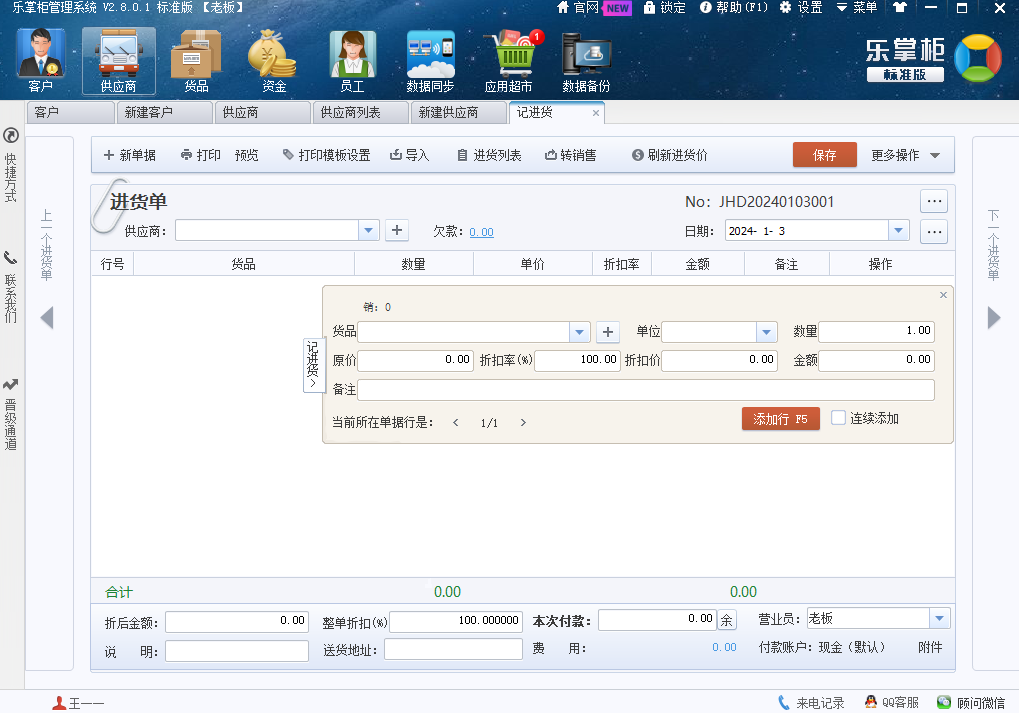Open the 更多操作 dropdown menu
Image resolution: width=1019 pixels, height=713 pixels.
(905, 155)
